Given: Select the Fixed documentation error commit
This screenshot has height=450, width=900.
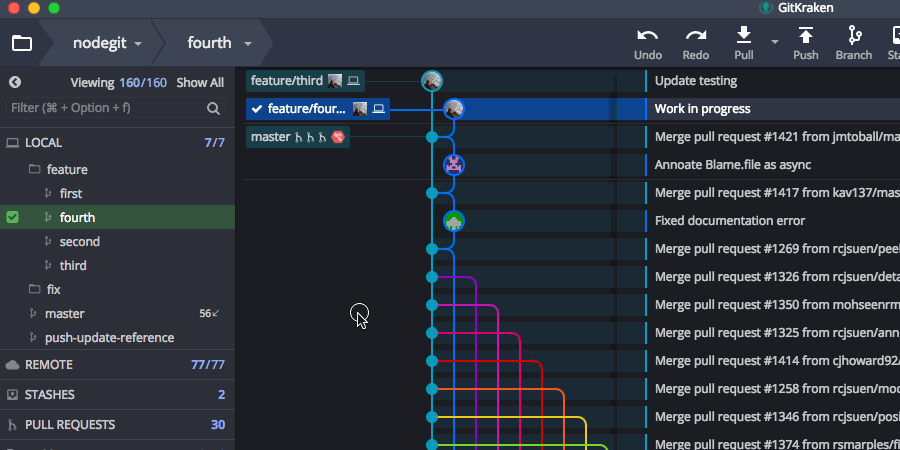Looking at the screenshot, I should [x=730, y=221].
